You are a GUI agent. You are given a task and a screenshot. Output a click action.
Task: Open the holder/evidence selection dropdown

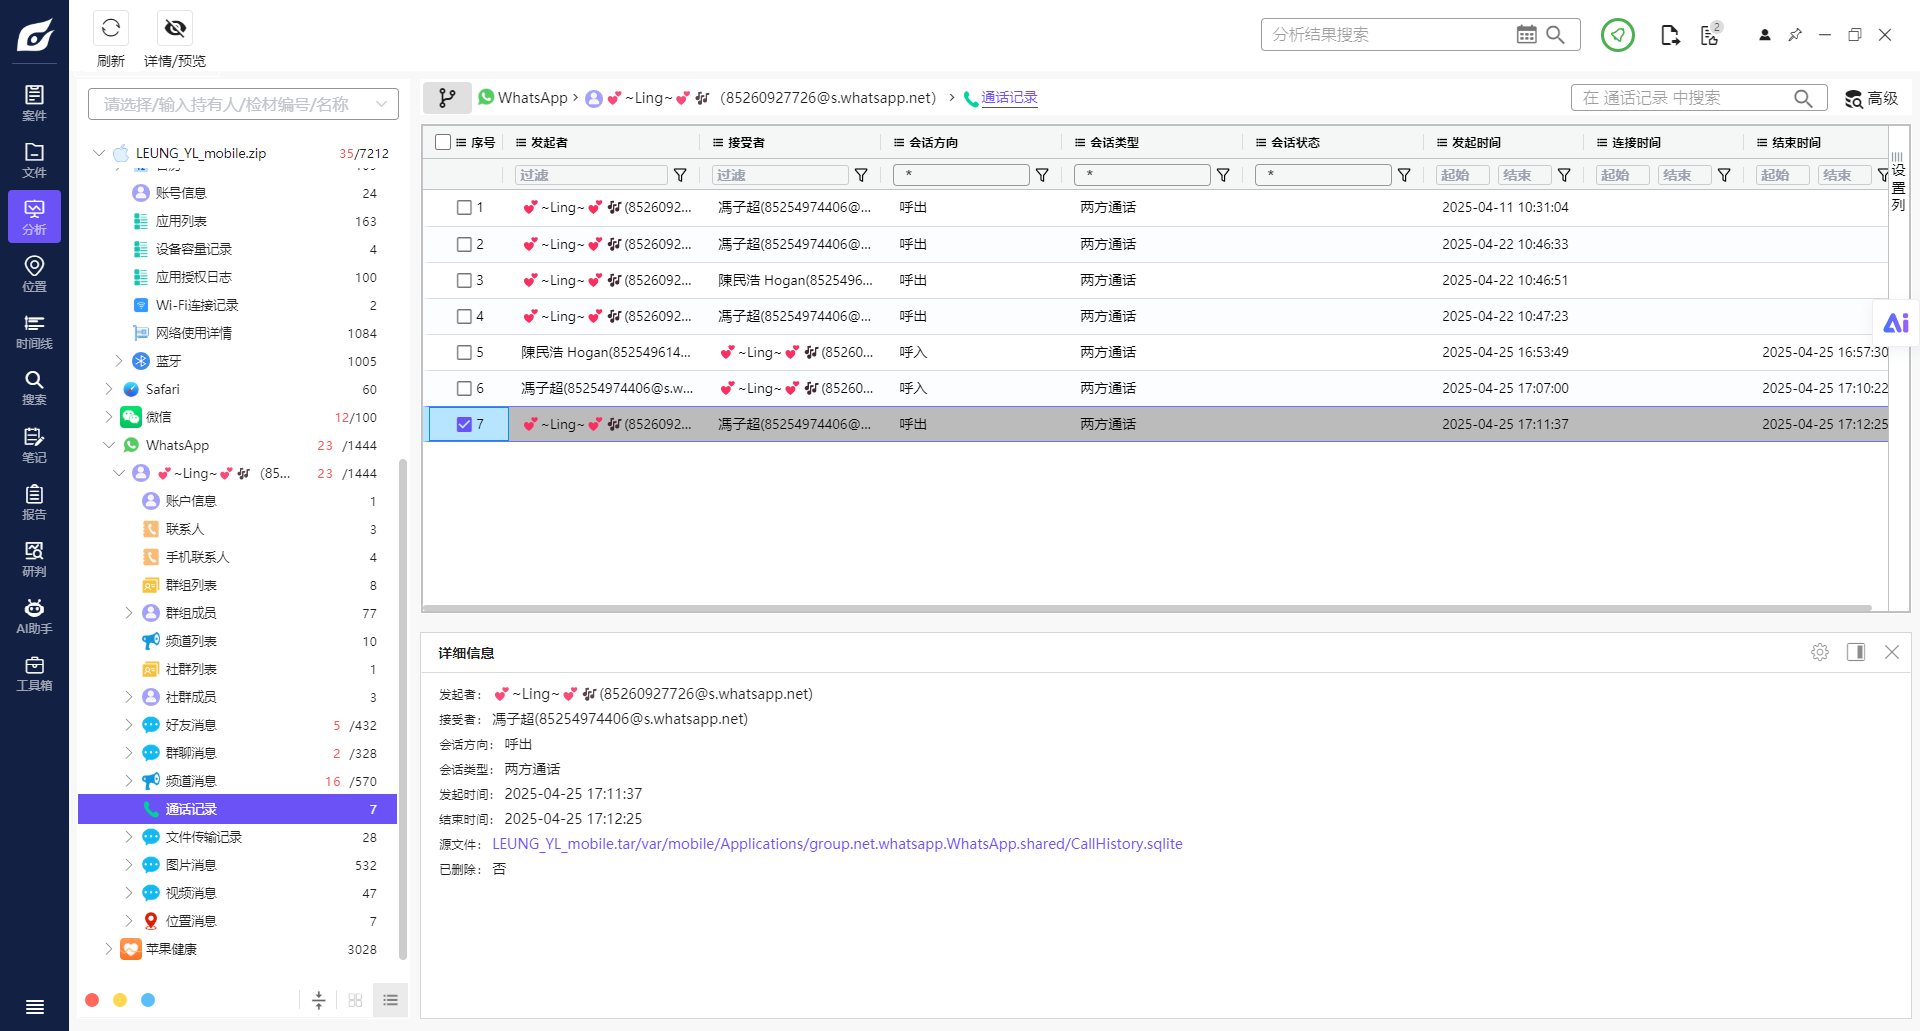point(243,104)
